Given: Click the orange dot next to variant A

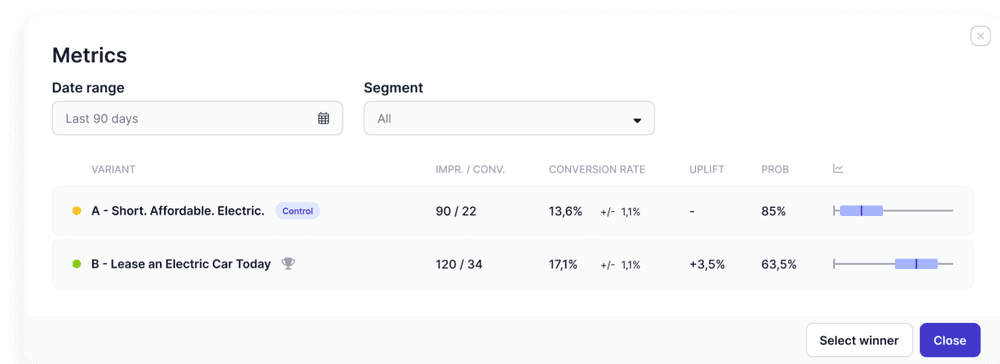Looking at the screenshot, I should 77,211.
